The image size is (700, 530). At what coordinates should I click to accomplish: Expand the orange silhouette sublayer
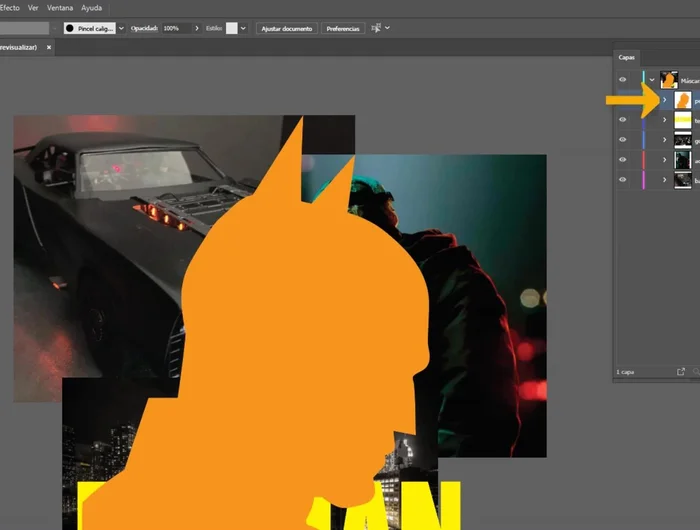click(665, 101)
